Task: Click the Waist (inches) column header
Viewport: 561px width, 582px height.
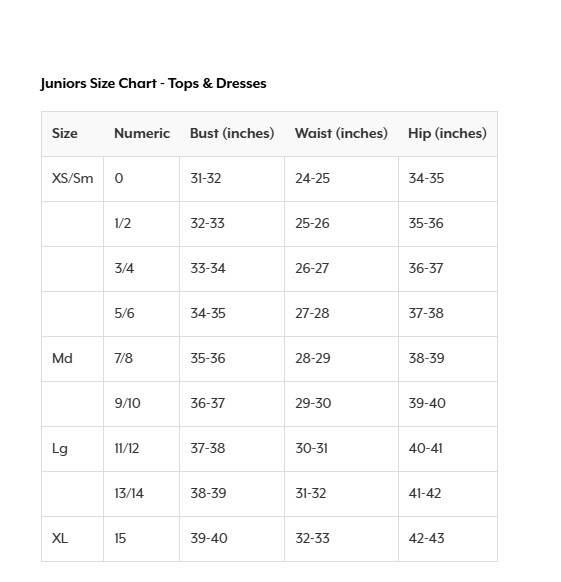Action: click(x=341, y=133)
